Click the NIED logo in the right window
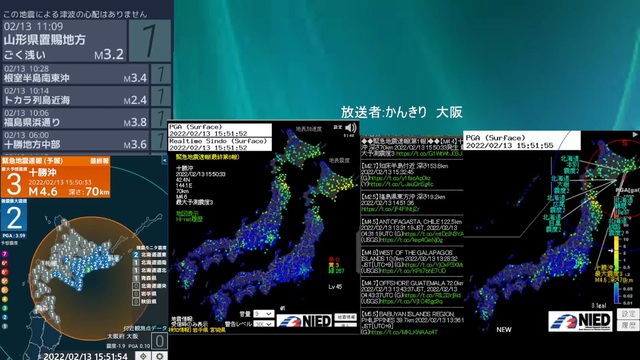Image resolution: width=640 pixels, height=360 pixels. [x=580, y=321]
